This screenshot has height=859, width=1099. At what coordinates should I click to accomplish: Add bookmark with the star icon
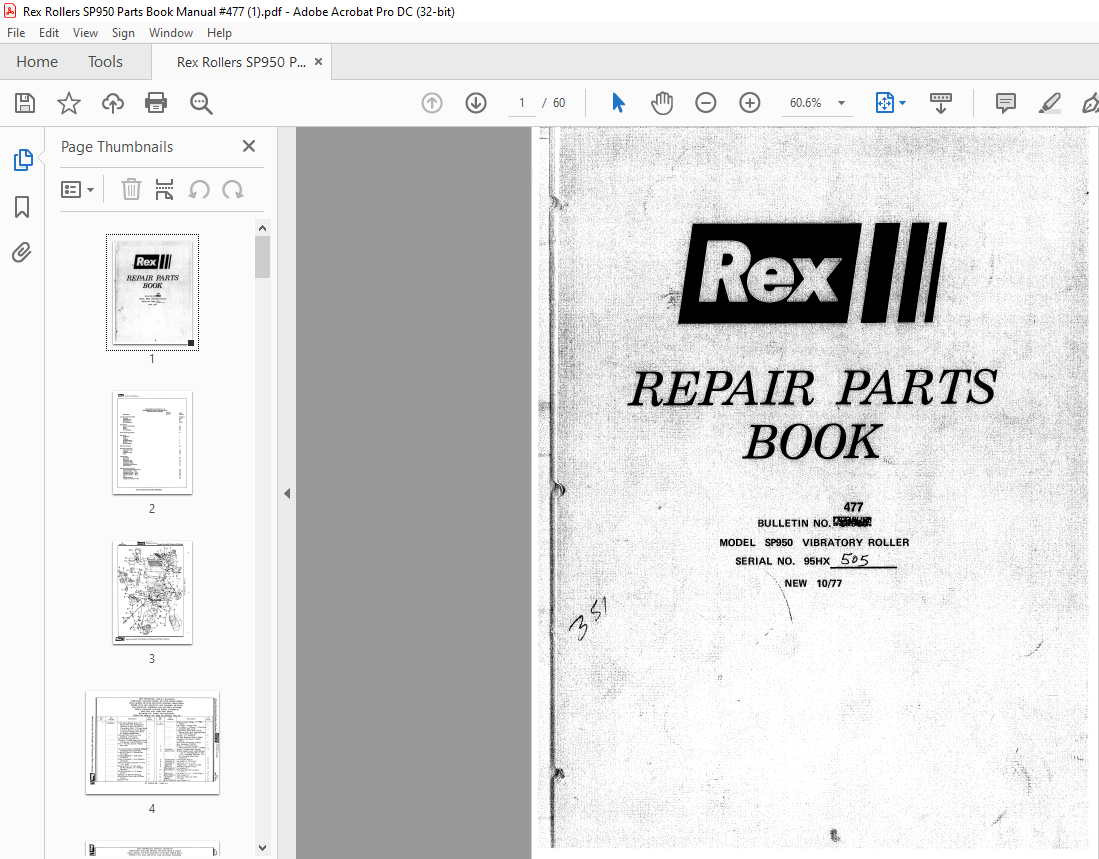(x=69, y=103)
